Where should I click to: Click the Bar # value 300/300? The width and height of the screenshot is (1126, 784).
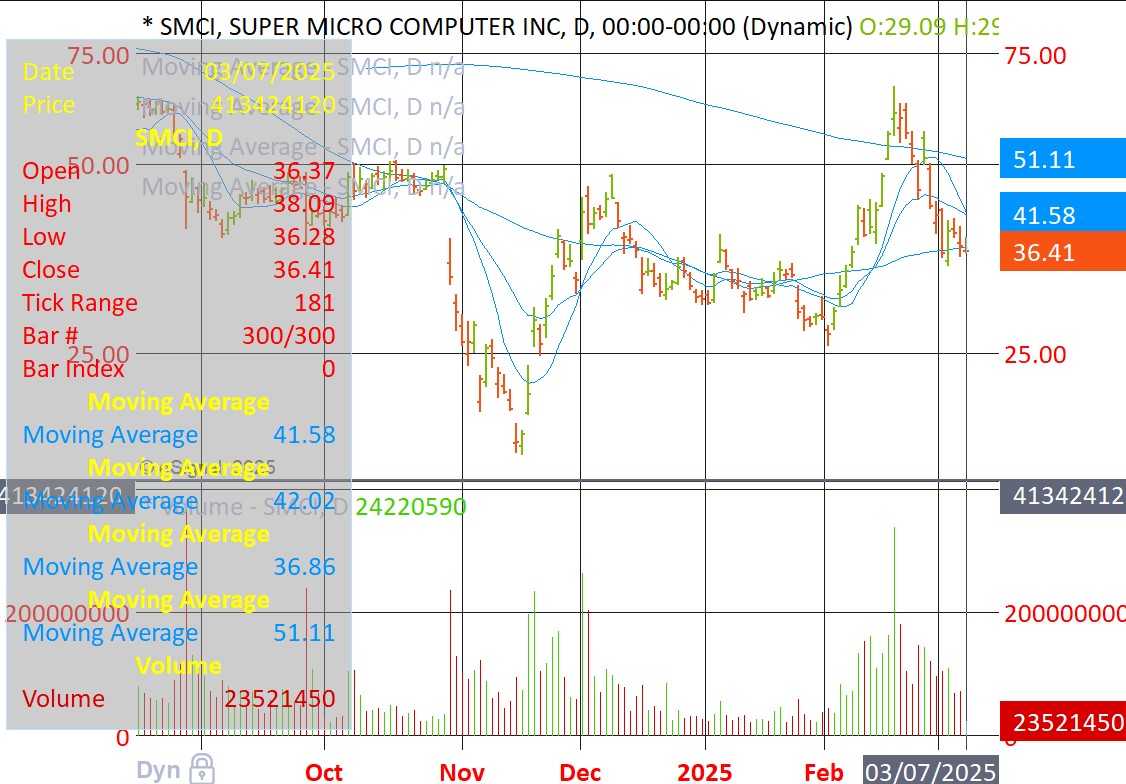289,336
